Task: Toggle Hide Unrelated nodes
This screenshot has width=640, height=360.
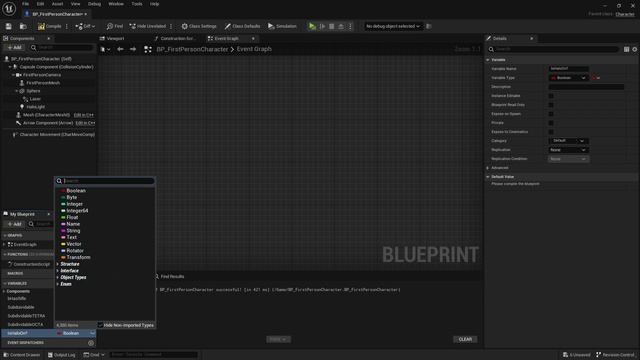Action: click(x=148, y=26)
